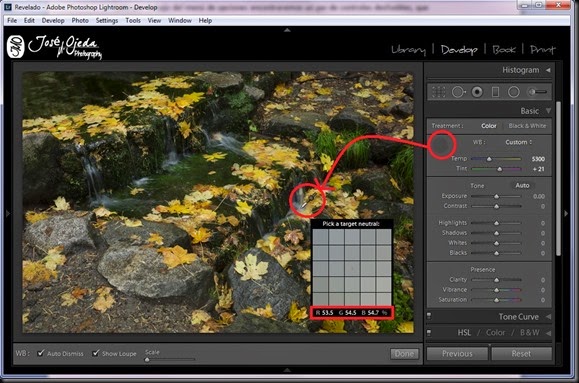Expand the Tone Curve panel
Screen dimensions: 579x383
pos(548,317)
